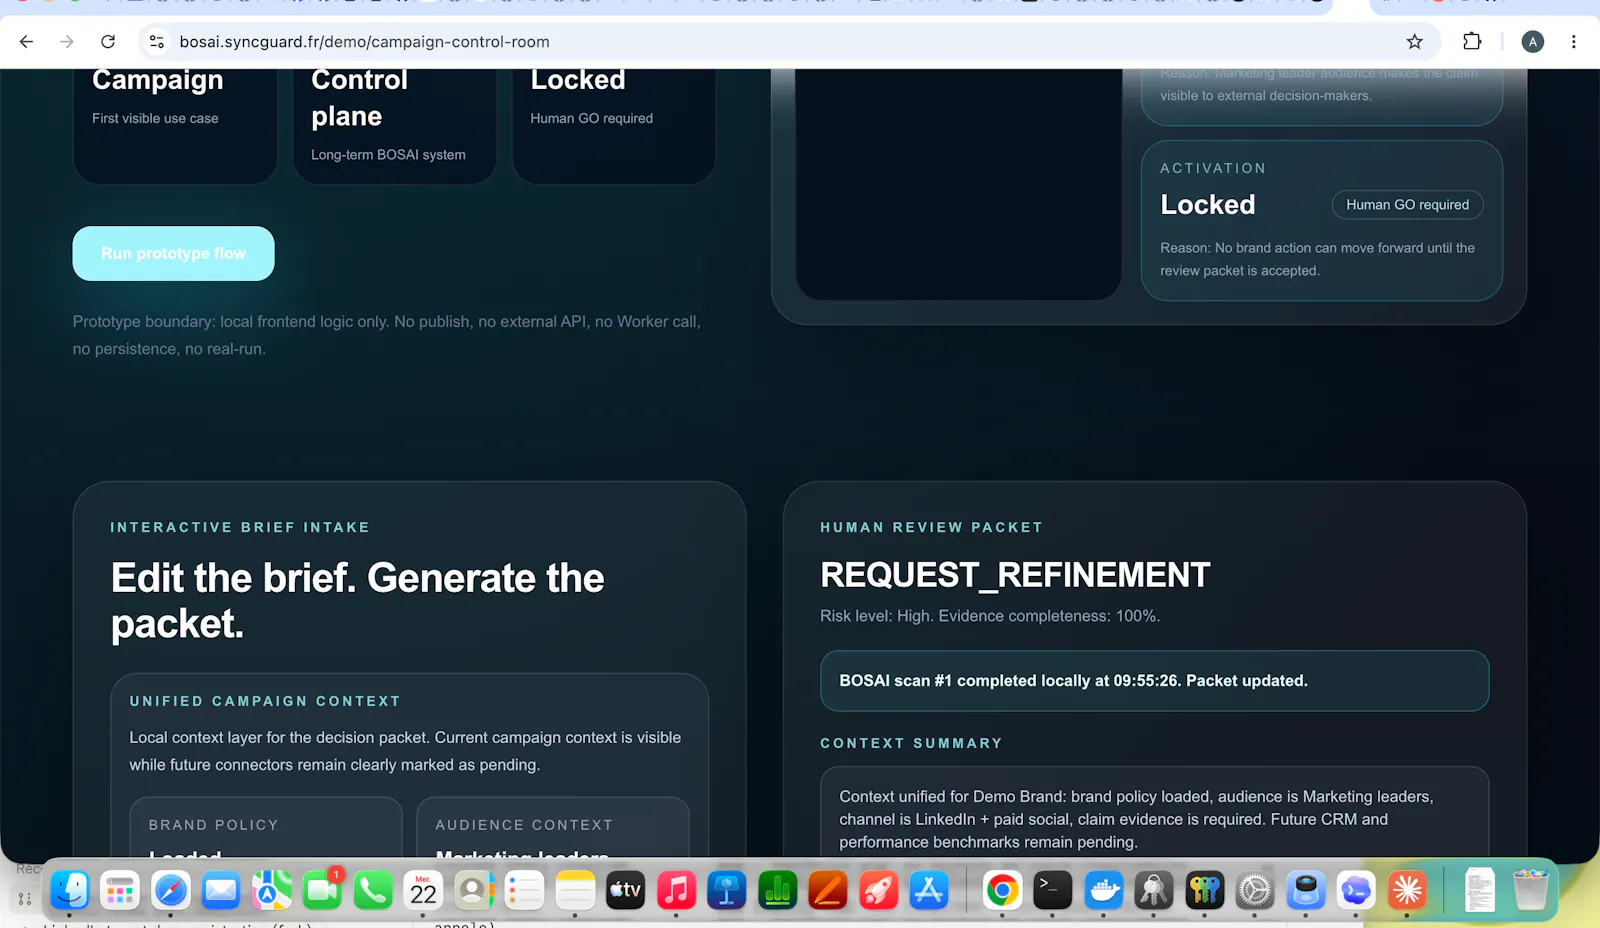Open the Chrome profile avatar A
The image size is (1600, 928).
[1533, 42]
